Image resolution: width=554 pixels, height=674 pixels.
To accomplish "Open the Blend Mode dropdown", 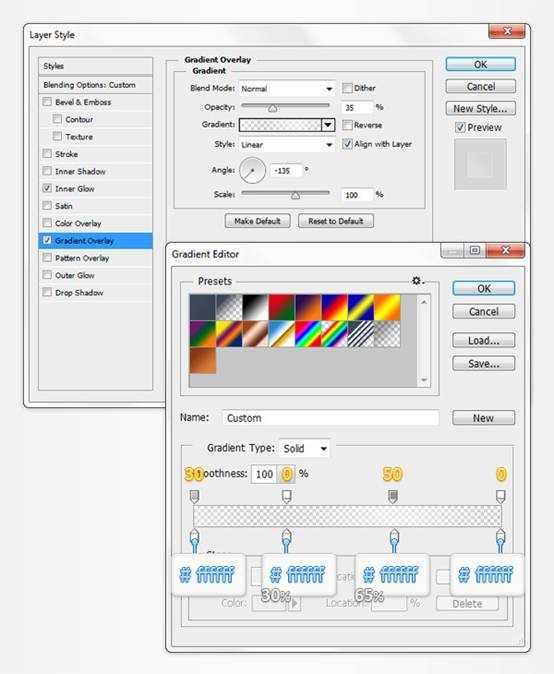I will tap(287, 89).
